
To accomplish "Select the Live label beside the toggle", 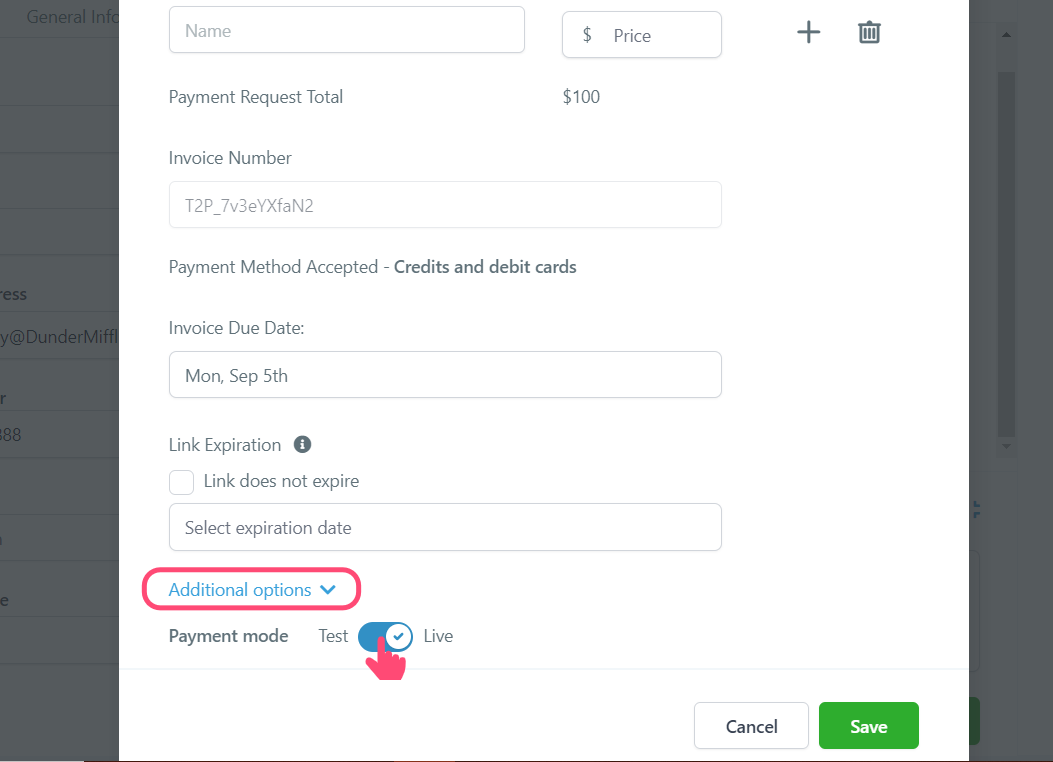I will (x=439, y=636).
